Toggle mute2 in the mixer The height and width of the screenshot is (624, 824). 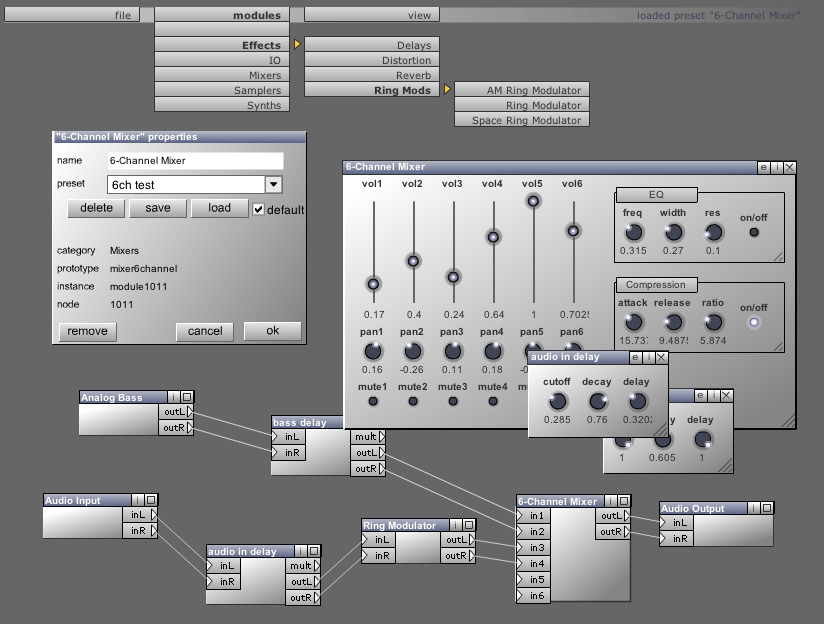click(x=413, y=401)
